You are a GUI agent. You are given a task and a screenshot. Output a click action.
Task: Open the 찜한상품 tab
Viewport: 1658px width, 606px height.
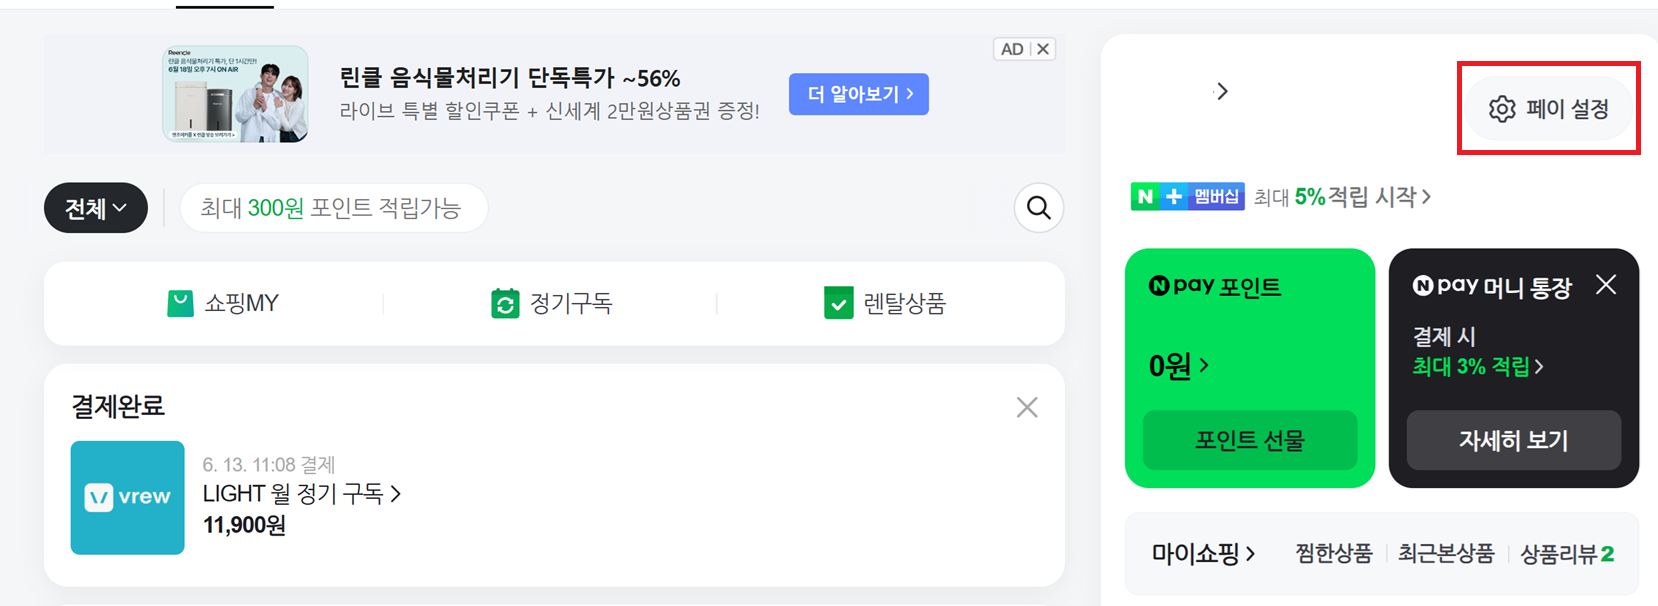coord(1334,553)
